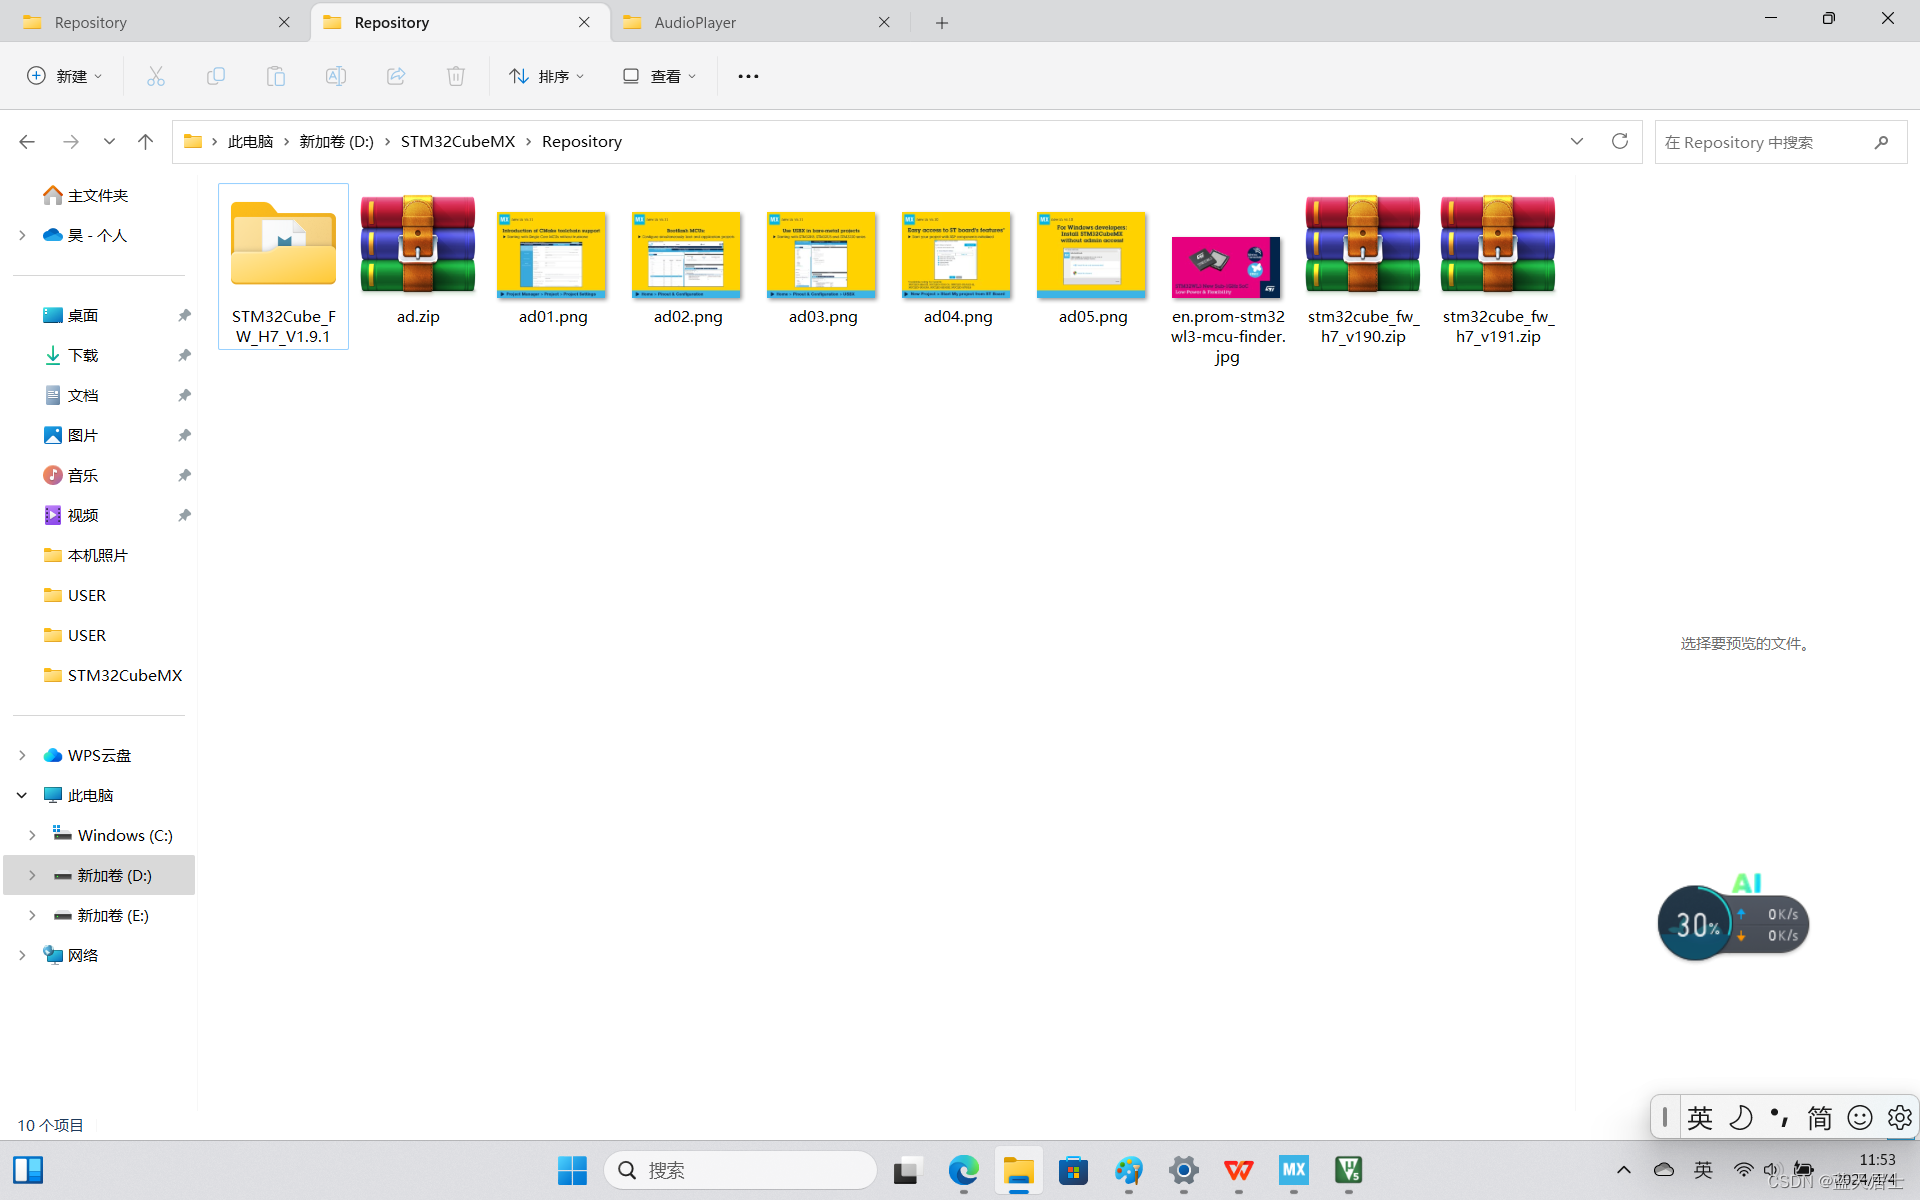The image size is (1920, 1200).
Task: Click the Rename icon in toolbar
Action: (336, 76)
